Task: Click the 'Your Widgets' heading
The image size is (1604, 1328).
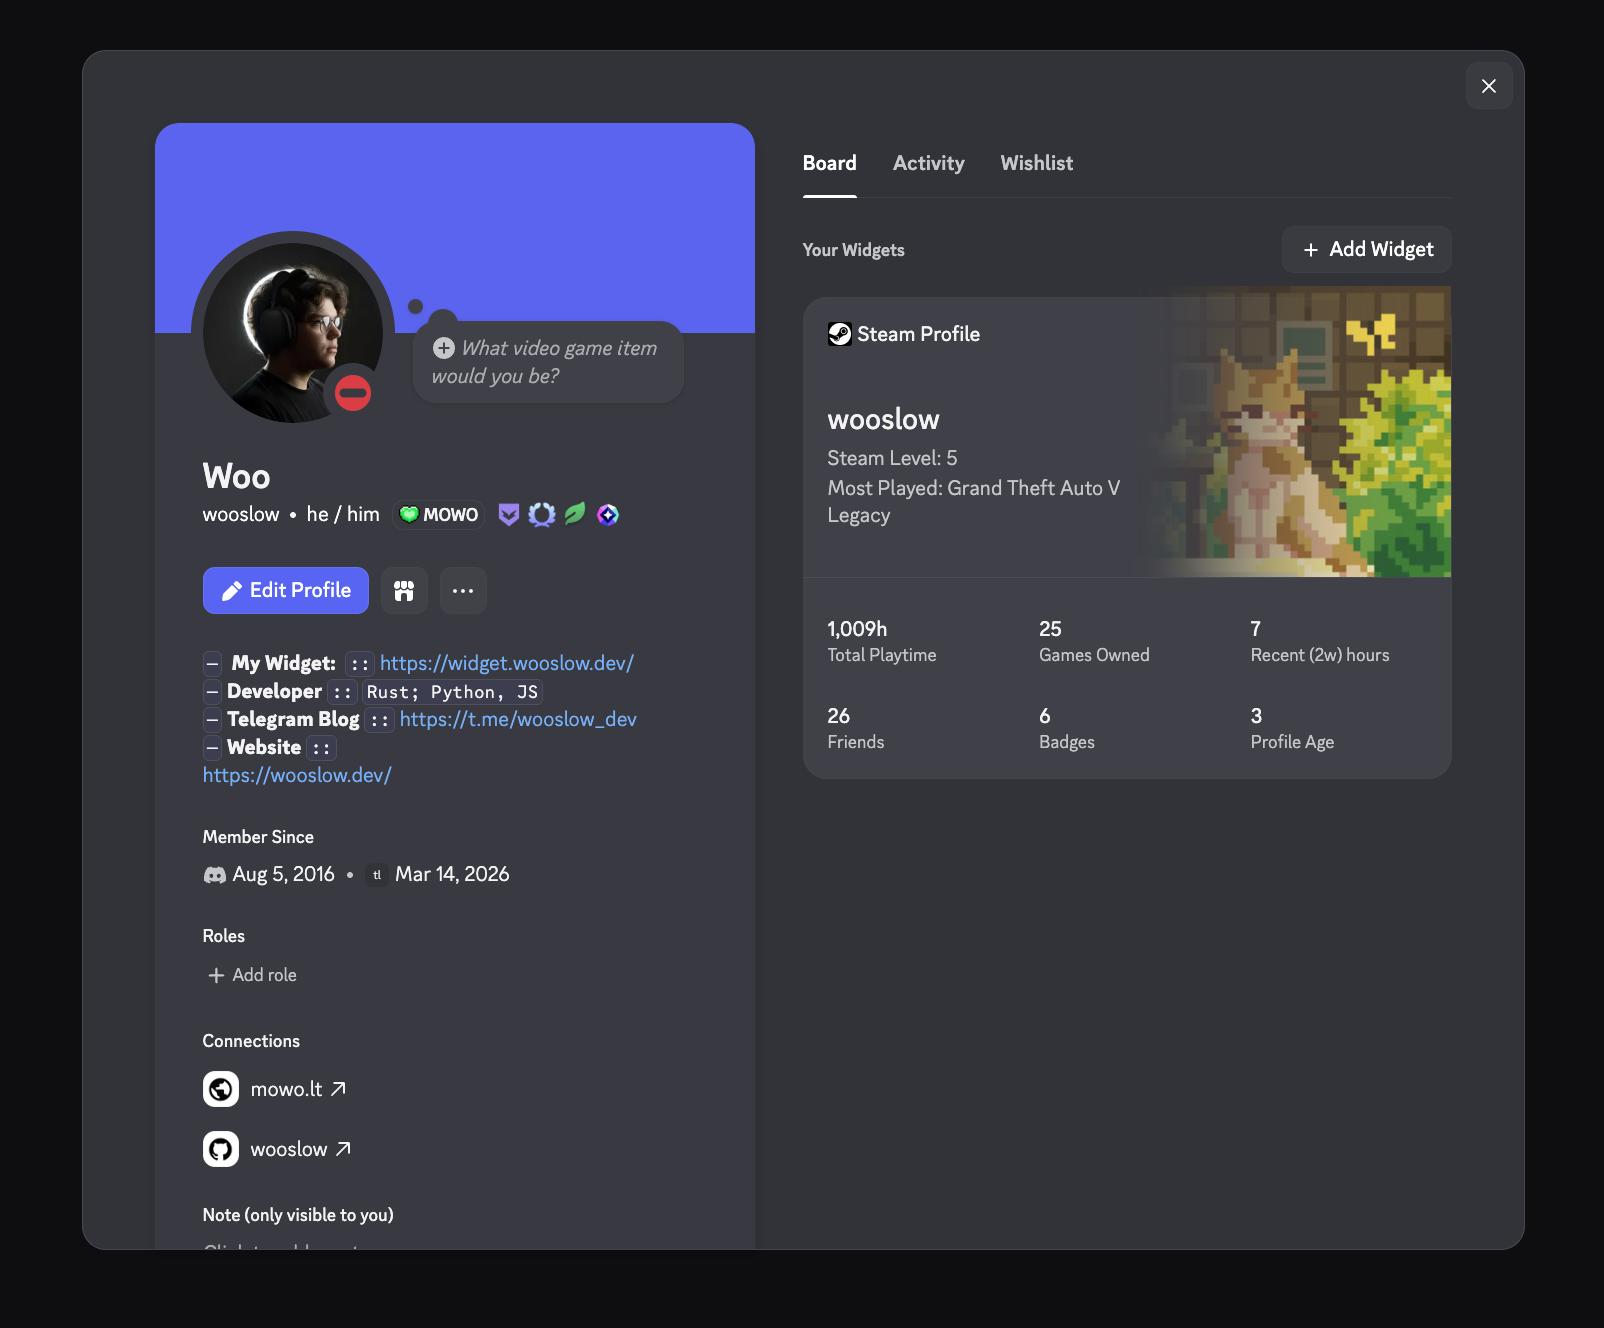Action: [x=853, y=250]
